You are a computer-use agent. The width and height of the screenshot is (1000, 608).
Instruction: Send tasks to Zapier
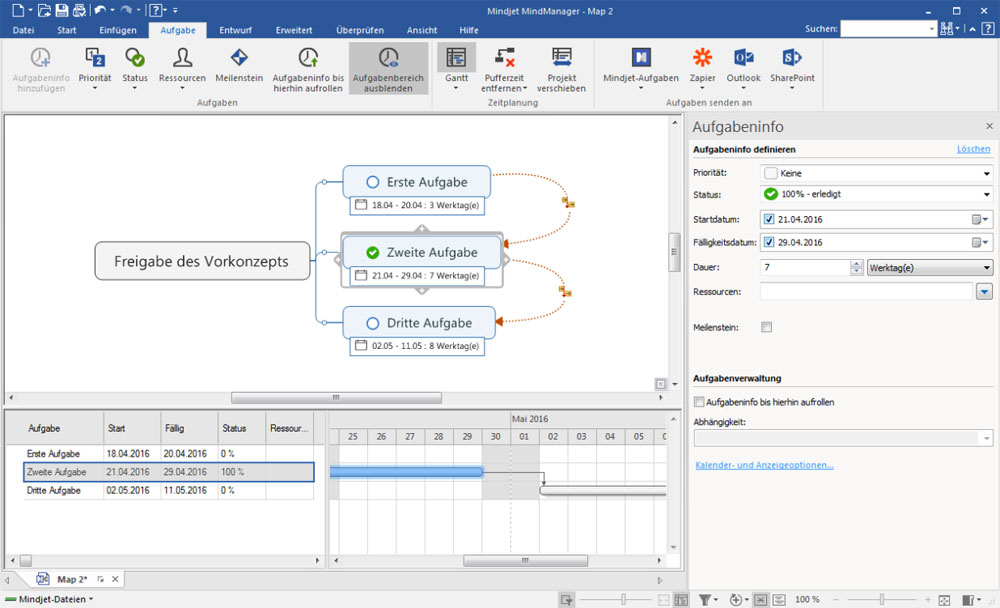click(x=703, y=58)
